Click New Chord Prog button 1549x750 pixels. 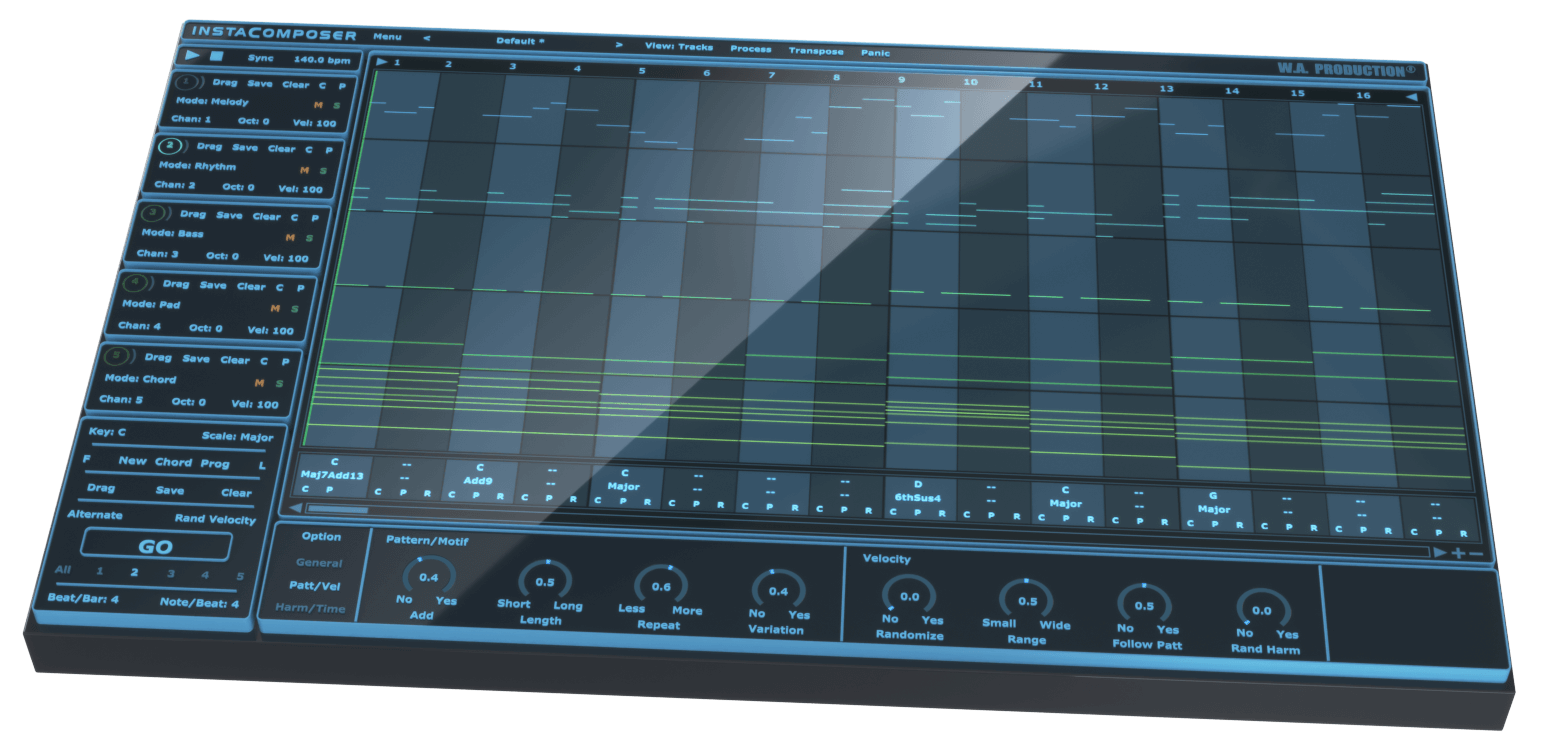point(174,462)
